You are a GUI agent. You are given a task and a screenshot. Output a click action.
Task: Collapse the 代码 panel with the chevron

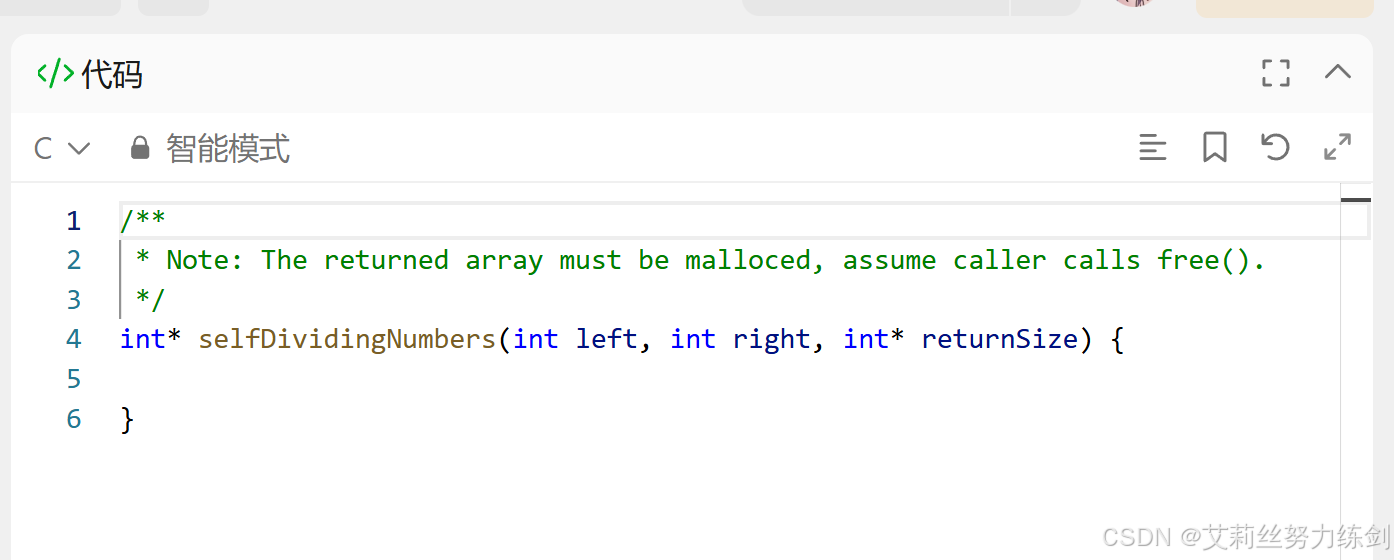pyautogui.click(x=1337, y=72)
